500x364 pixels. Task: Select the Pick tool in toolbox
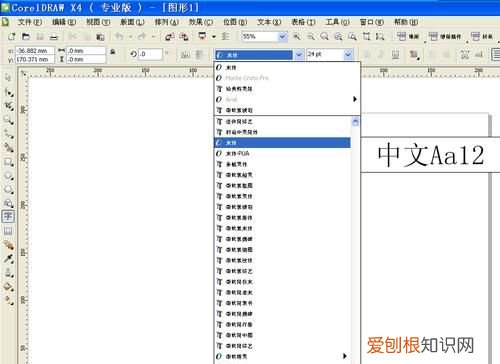tap(8, 77)
